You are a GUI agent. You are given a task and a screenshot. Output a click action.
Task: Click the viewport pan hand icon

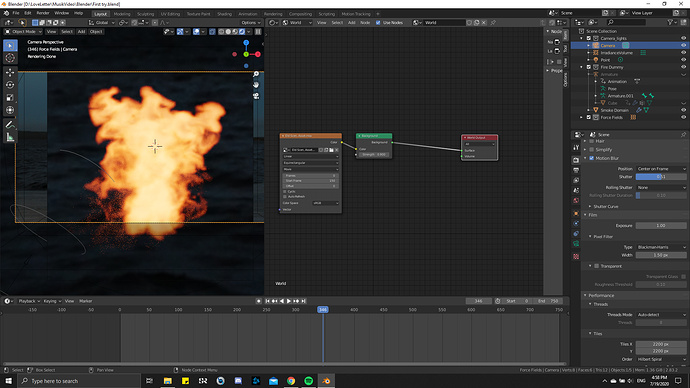256,85
